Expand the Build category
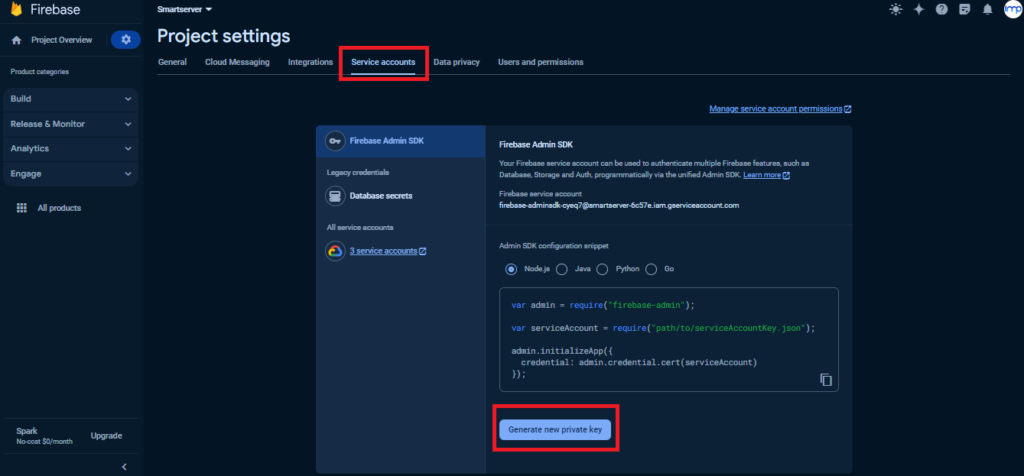Viewport: 1024px width, 476px height. tap(71, 99)
